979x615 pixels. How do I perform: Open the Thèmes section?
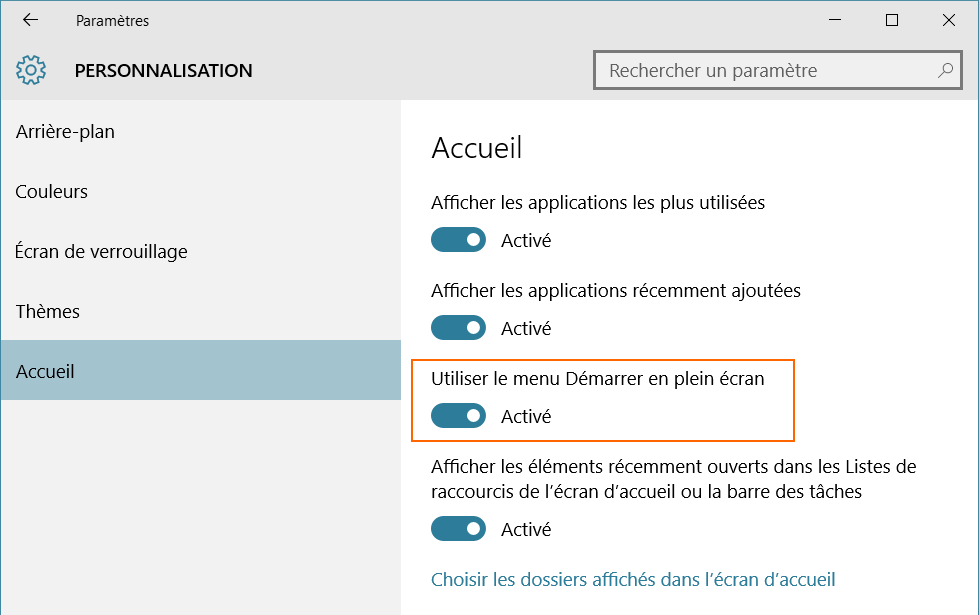(x=48, y=312)
